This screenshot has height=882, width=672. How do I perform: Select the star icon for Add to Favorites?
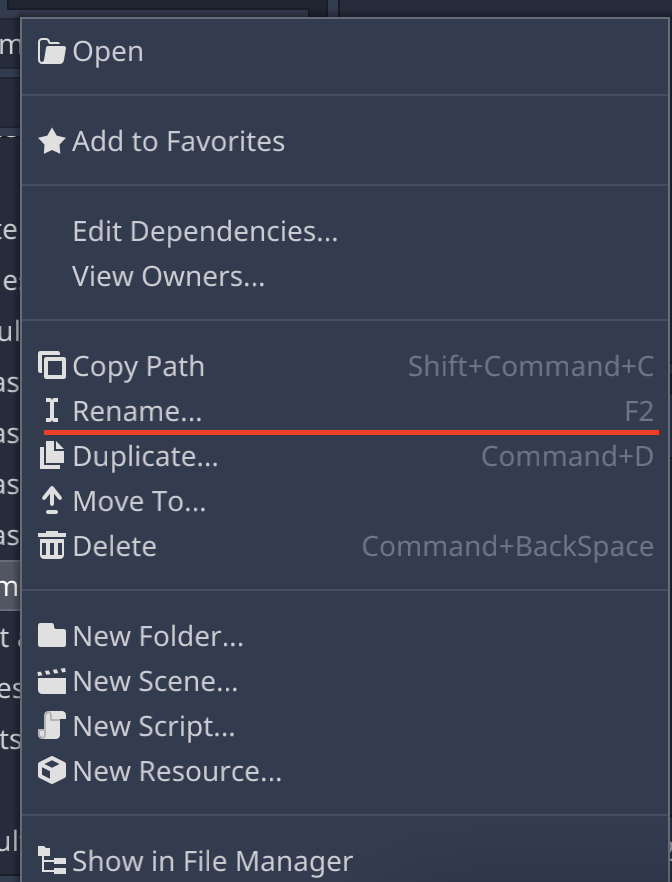click(x=51, y=141)
